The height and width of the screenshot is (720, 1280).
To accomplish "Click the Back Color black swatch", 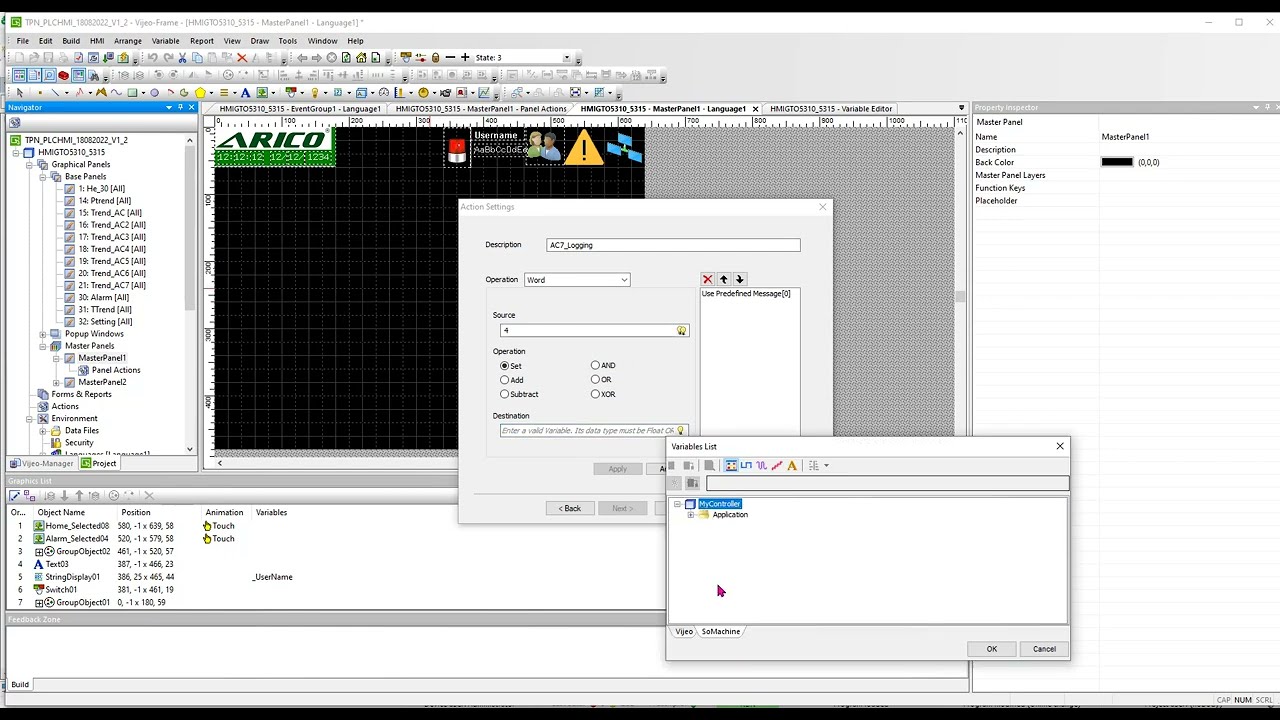I will click(1117, 162).
